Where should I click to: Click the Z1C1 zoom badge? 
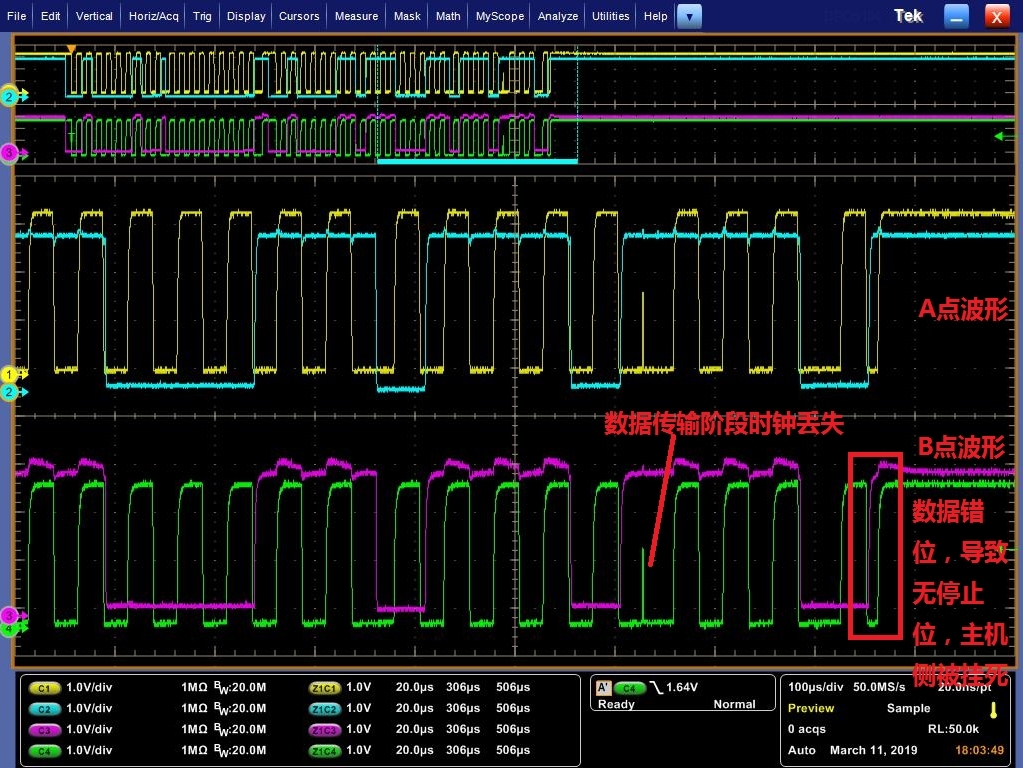point(325,688)
